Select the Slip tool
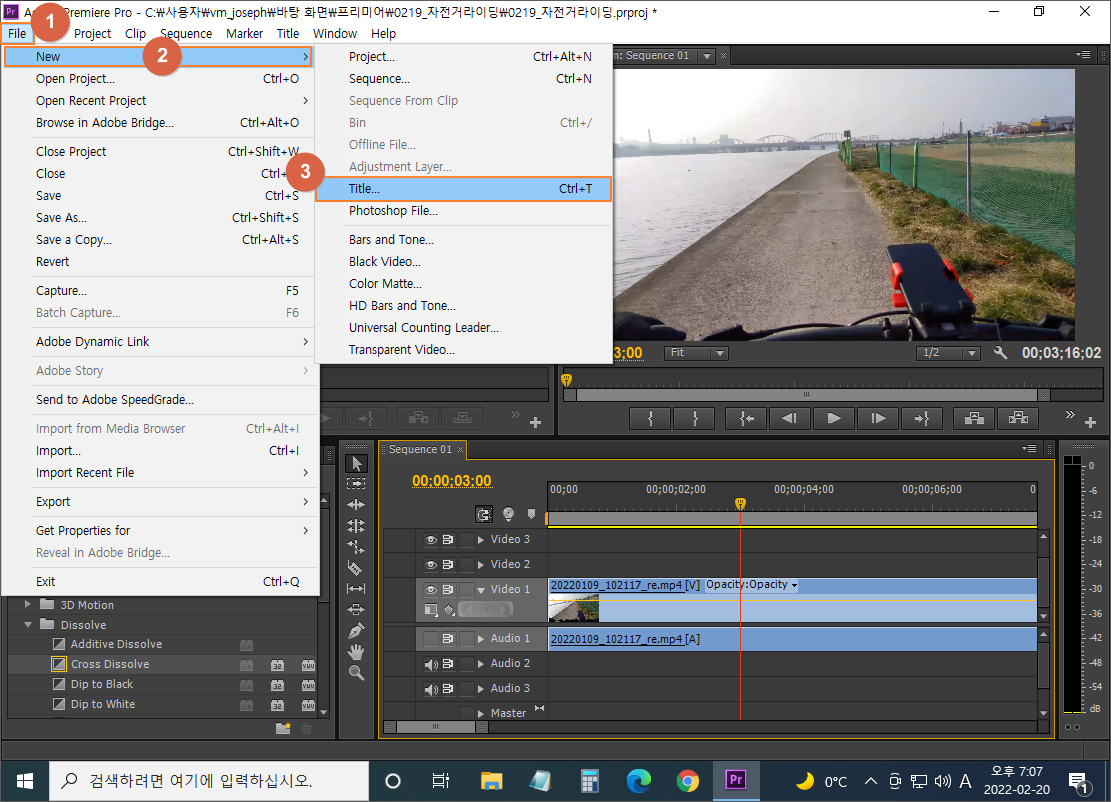The width and height of the screenshot is (1111, 802). tap(356, 588)
